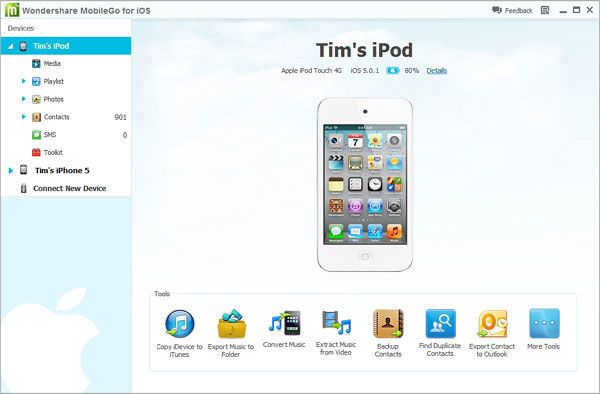600x394 pixels.
Task: Open the Convert Music tool
Action: (284, 329)
